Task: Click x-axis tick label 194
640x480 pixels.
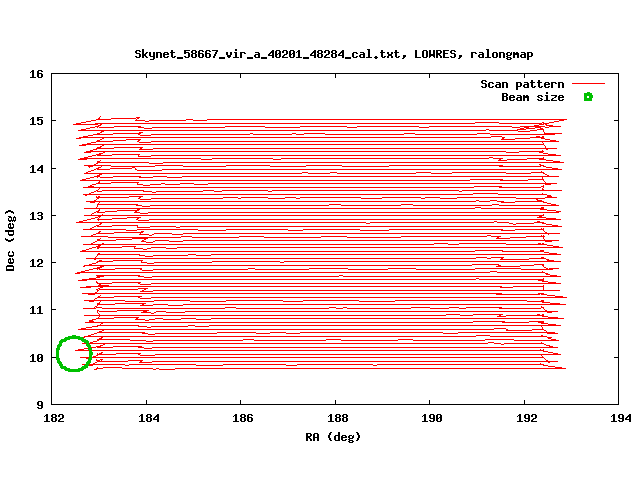Action: tap(621, 418)
